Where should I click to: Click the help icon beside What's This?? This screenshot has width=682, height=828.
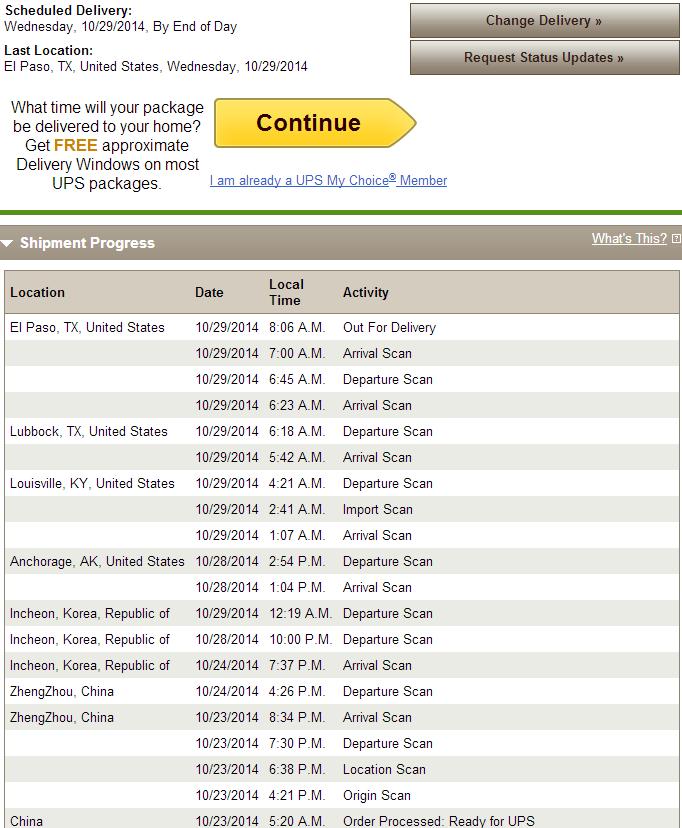(x=676, y=239)
